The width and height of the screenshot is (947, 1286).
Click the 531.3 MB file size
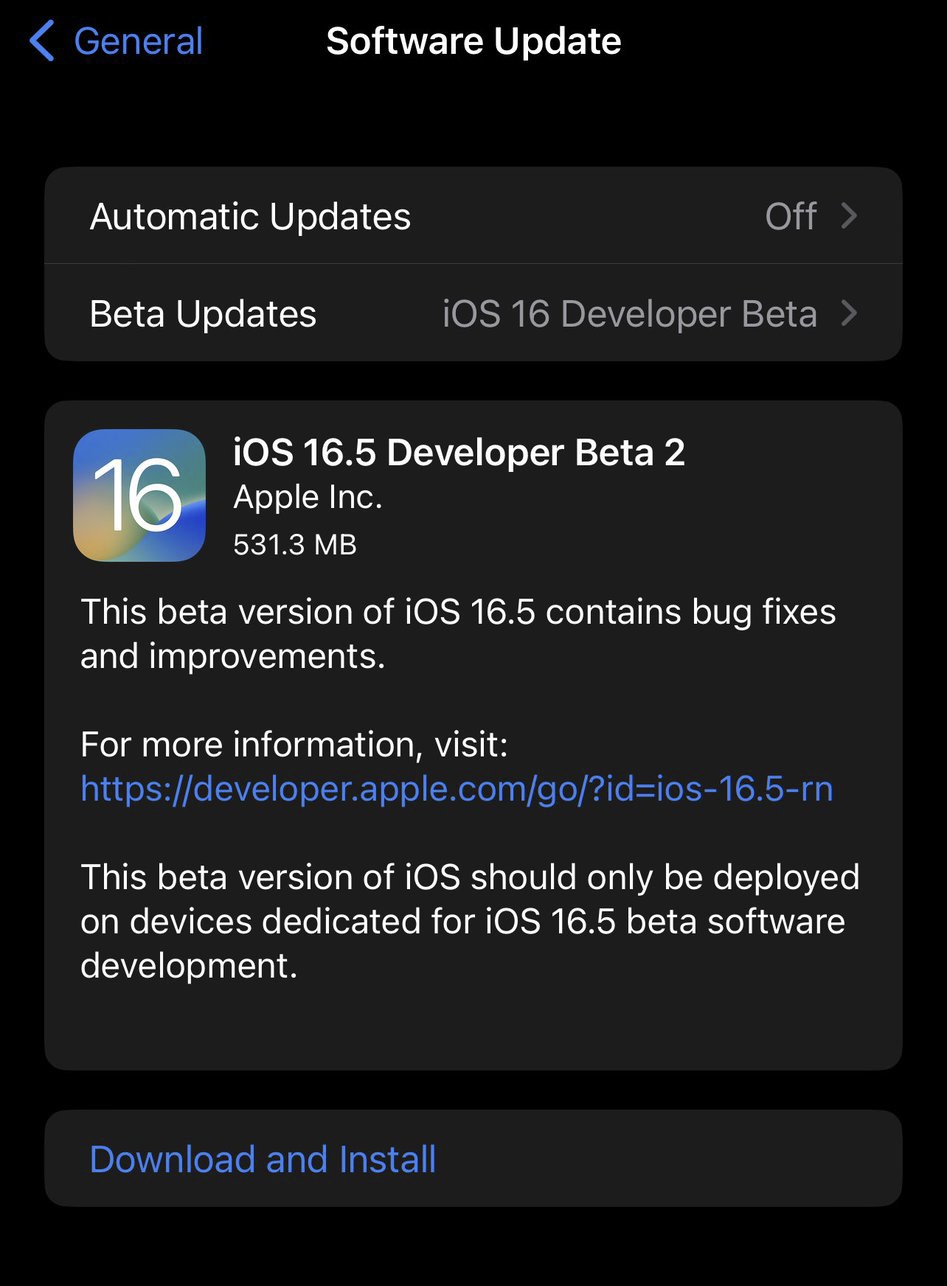[x=295, y=545]
